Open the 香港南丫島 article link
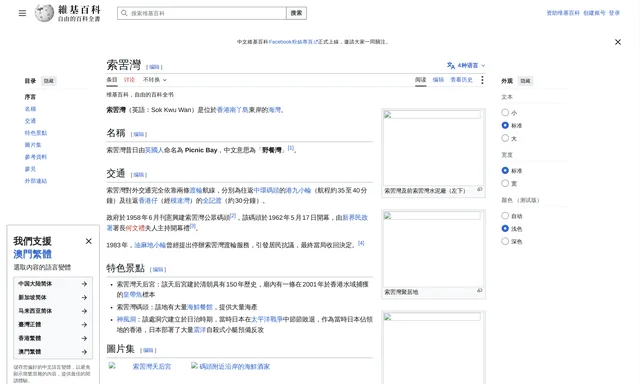 [x=233, y=110]
